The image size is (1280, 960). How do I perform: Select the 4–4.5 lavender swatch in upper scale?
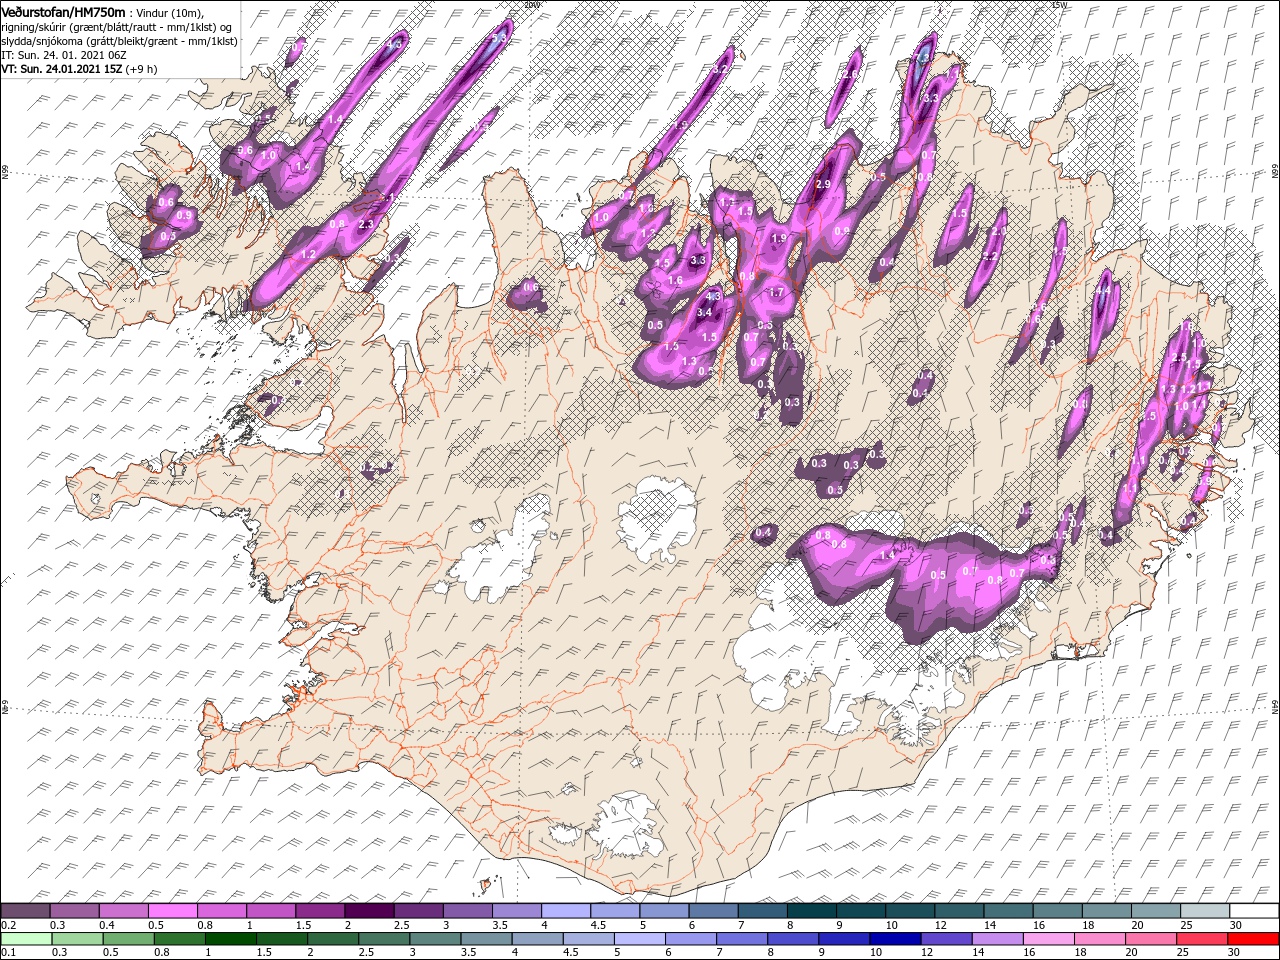(566, 911)
